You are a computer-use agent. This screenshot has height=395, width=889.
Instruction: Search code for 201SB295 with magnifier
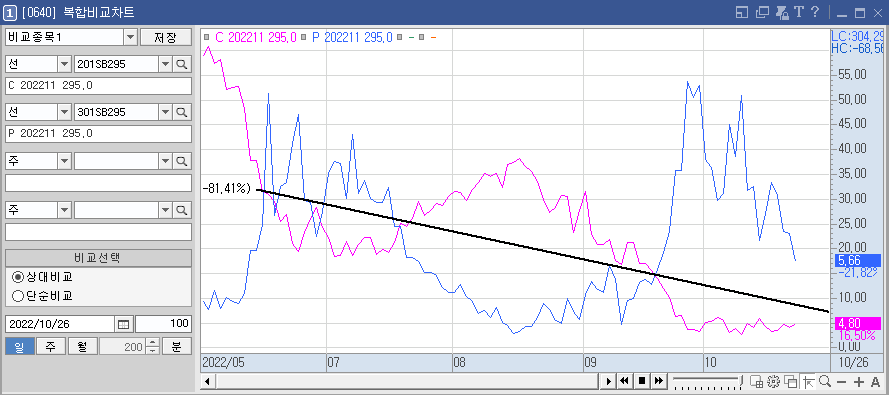(181, 65)
